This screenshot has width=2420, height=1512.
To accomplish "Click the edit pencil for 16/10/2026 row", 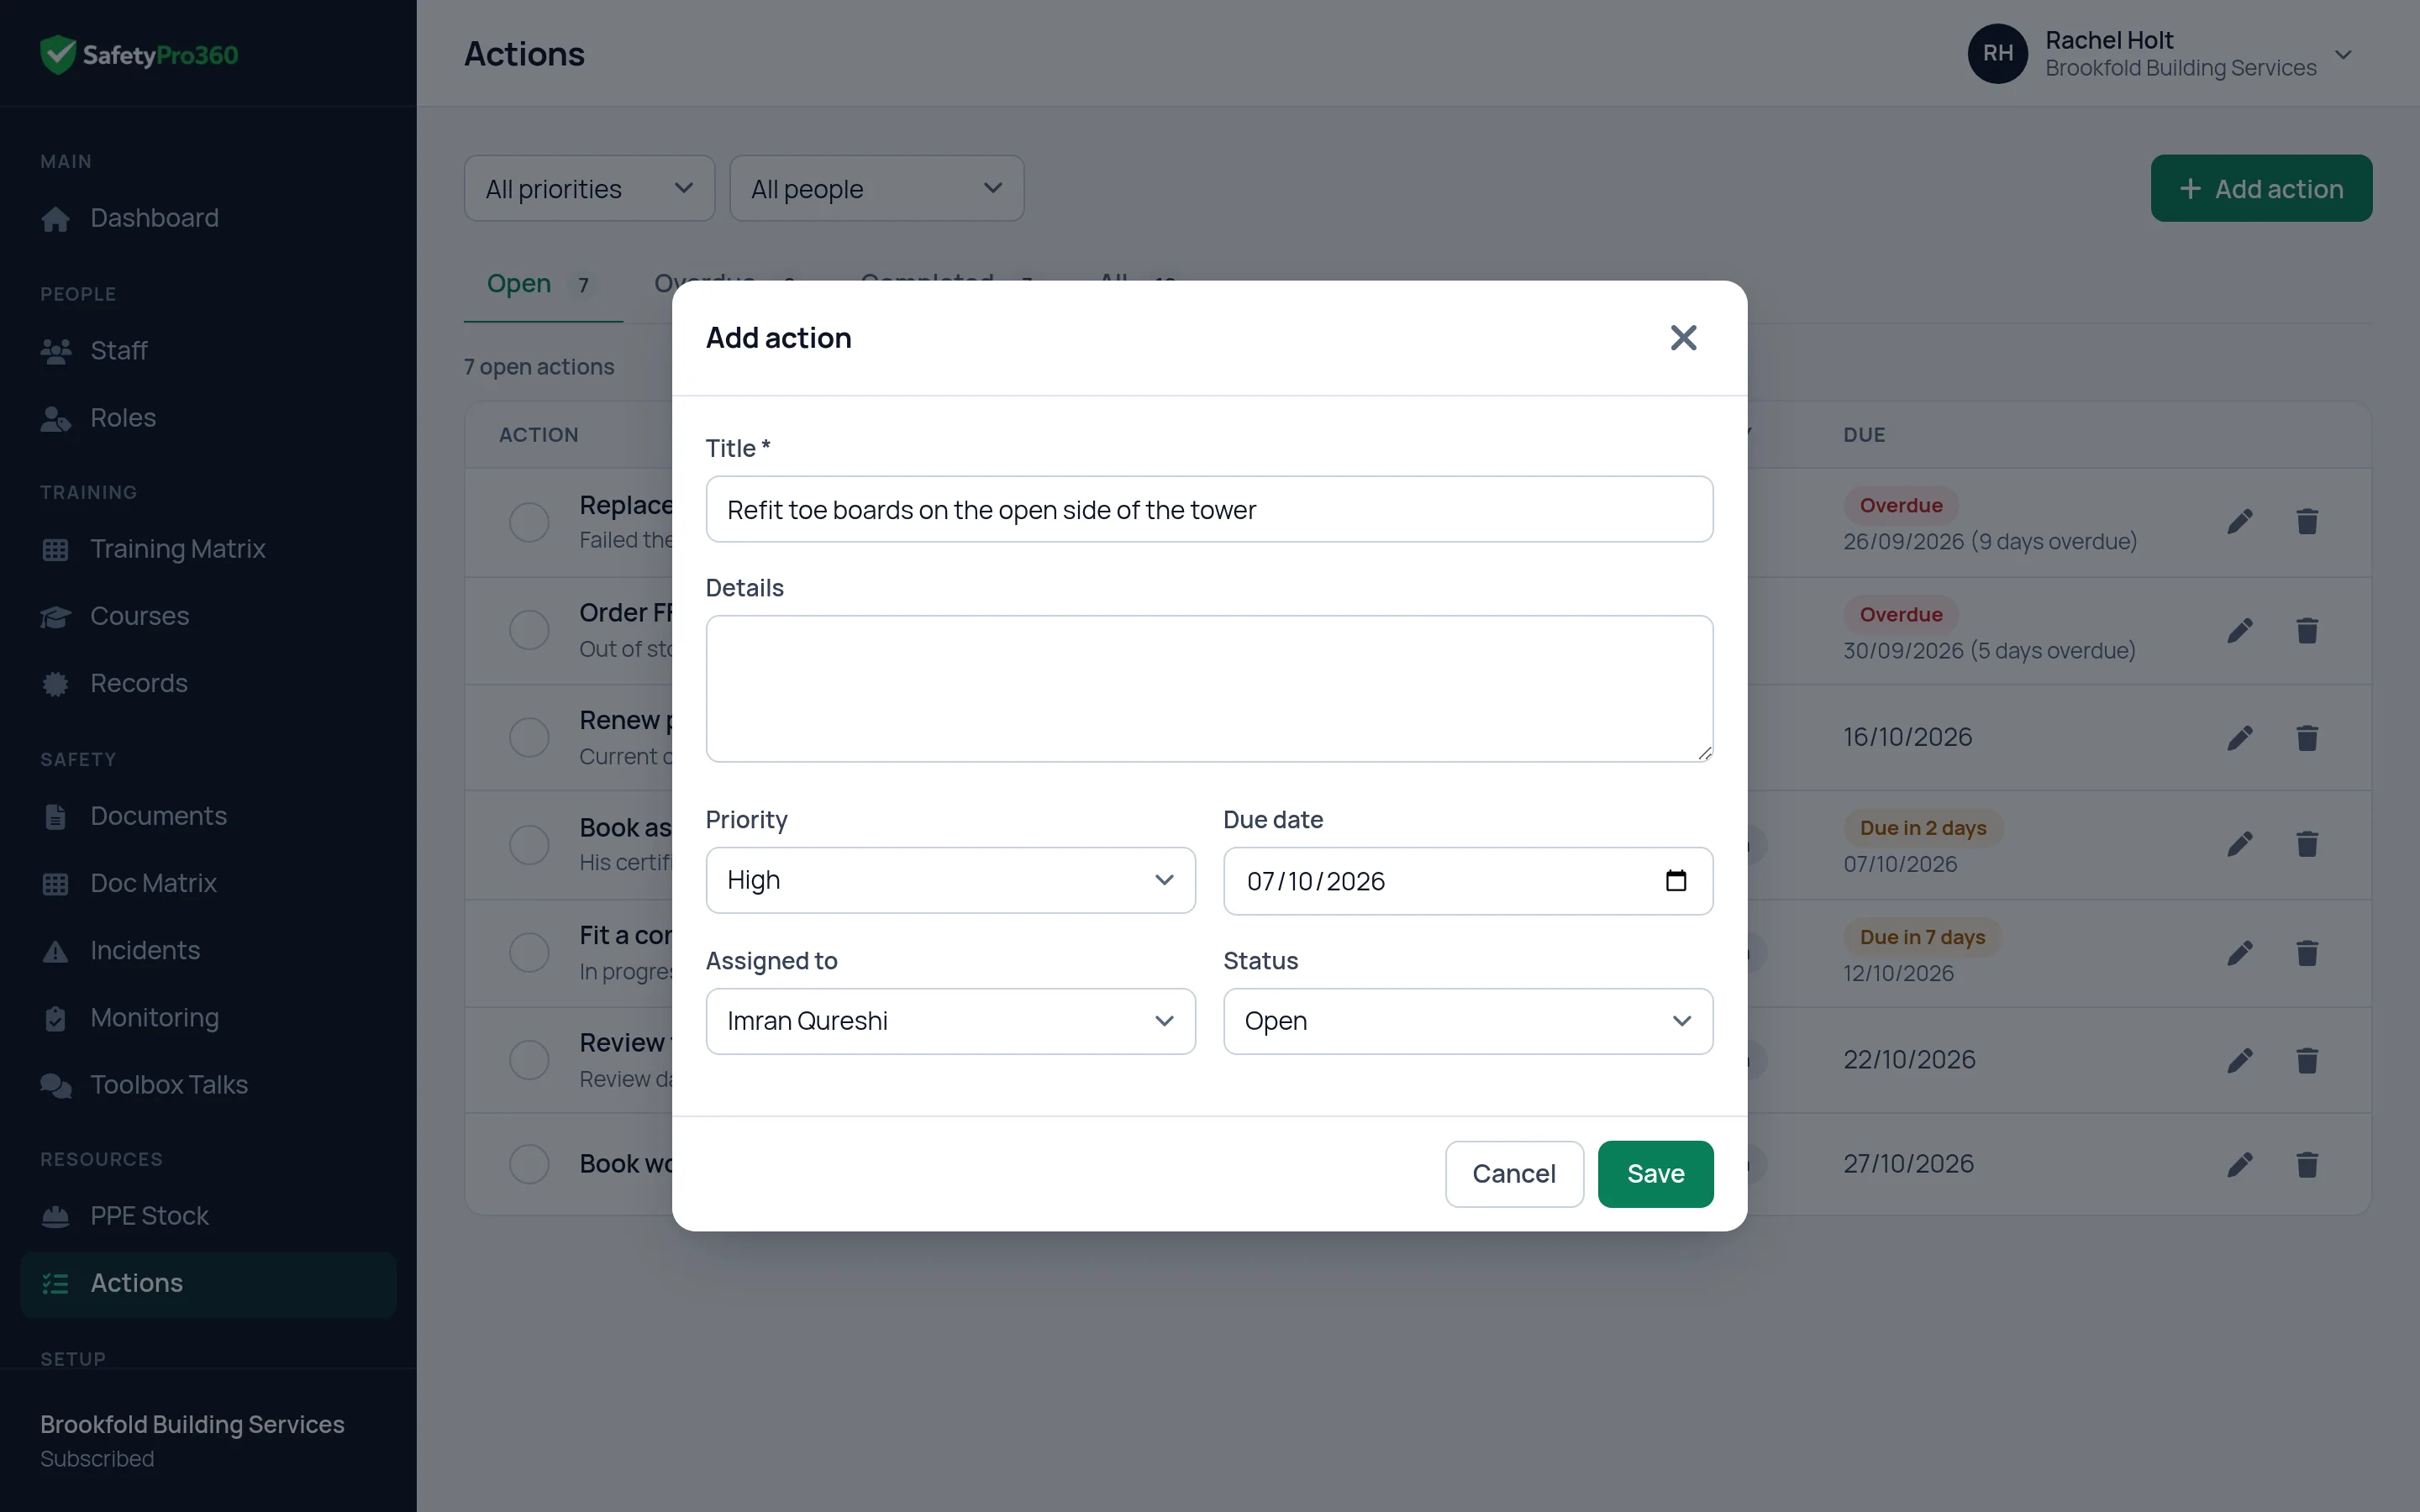I will pyautogui.click(x=2240, y=738).
